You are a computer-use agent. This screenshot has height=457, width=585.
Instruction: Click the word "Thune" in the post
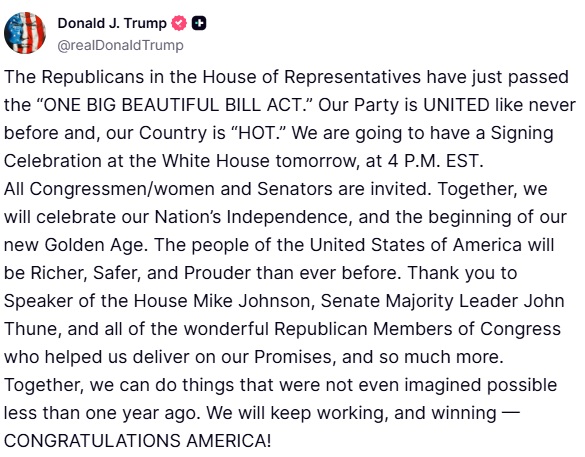(31, 329)
